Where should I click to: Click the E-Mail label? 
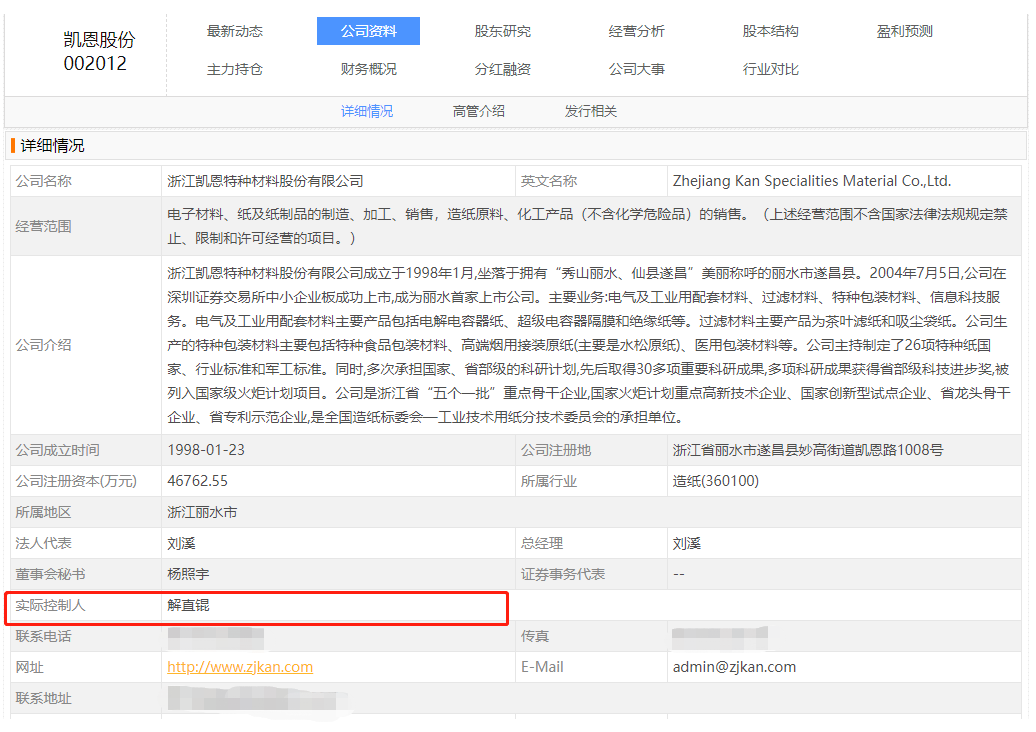click(542, 667)
